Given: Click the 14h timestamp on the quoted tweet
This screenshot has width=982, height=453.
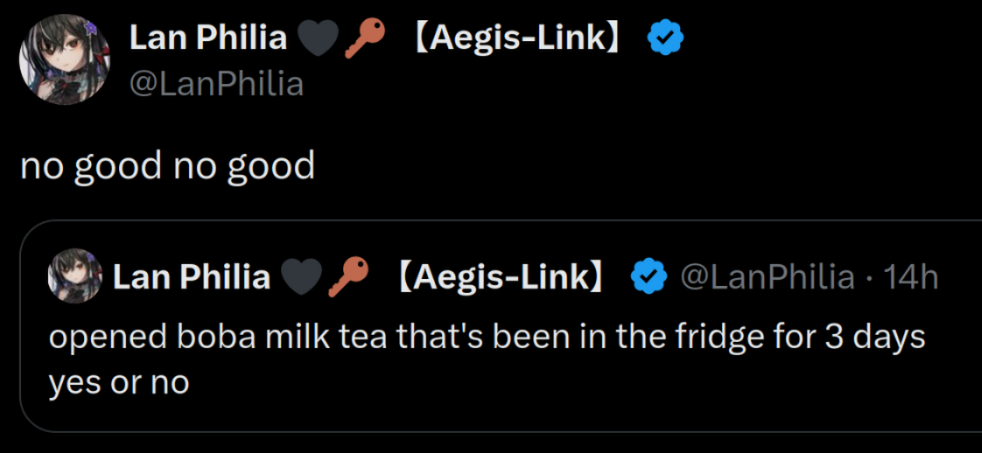Looking at the screenshot, I should (x=911, y=276).
